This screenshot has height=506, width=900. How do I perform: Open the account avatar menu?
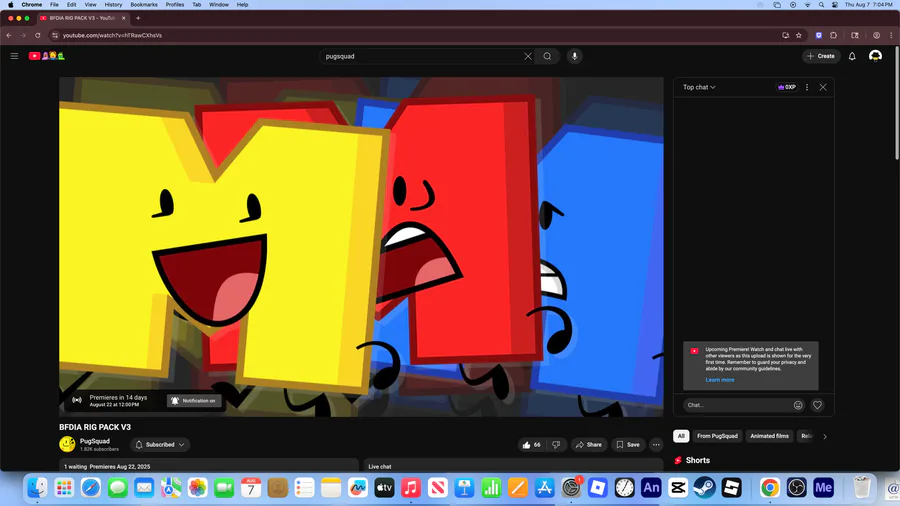pos(875,56)
